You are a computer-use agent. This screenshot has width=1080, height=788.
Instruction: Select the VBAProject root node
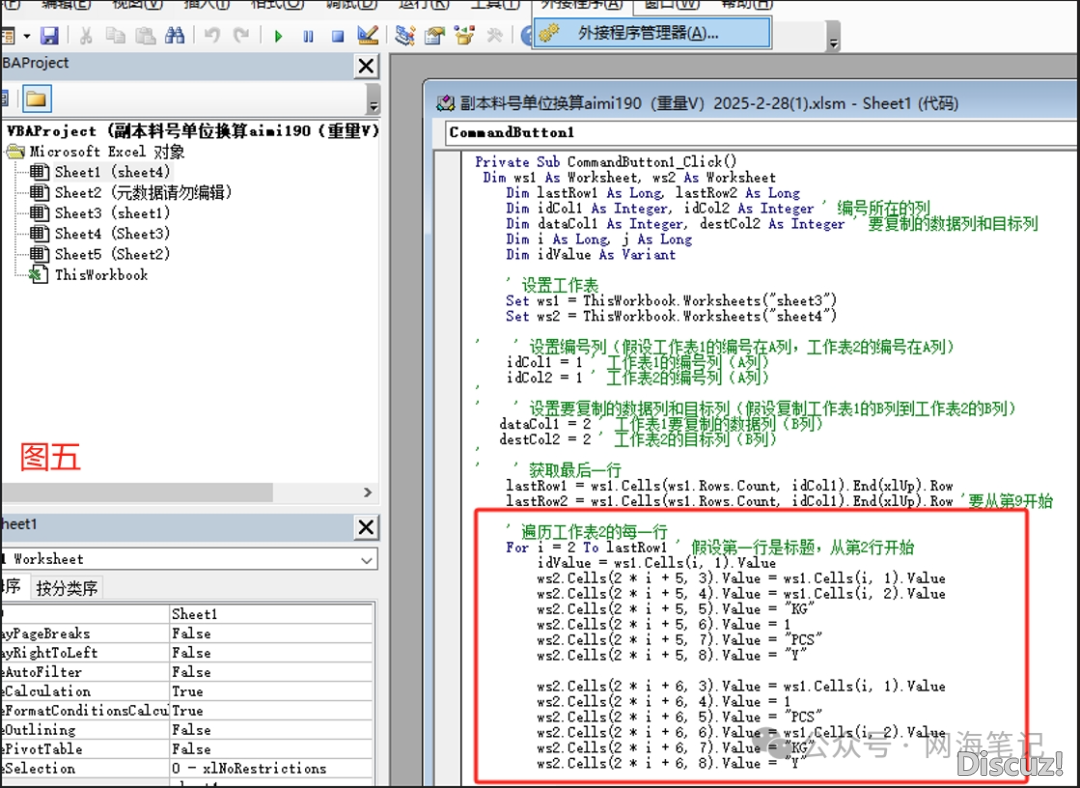(193, 131)
